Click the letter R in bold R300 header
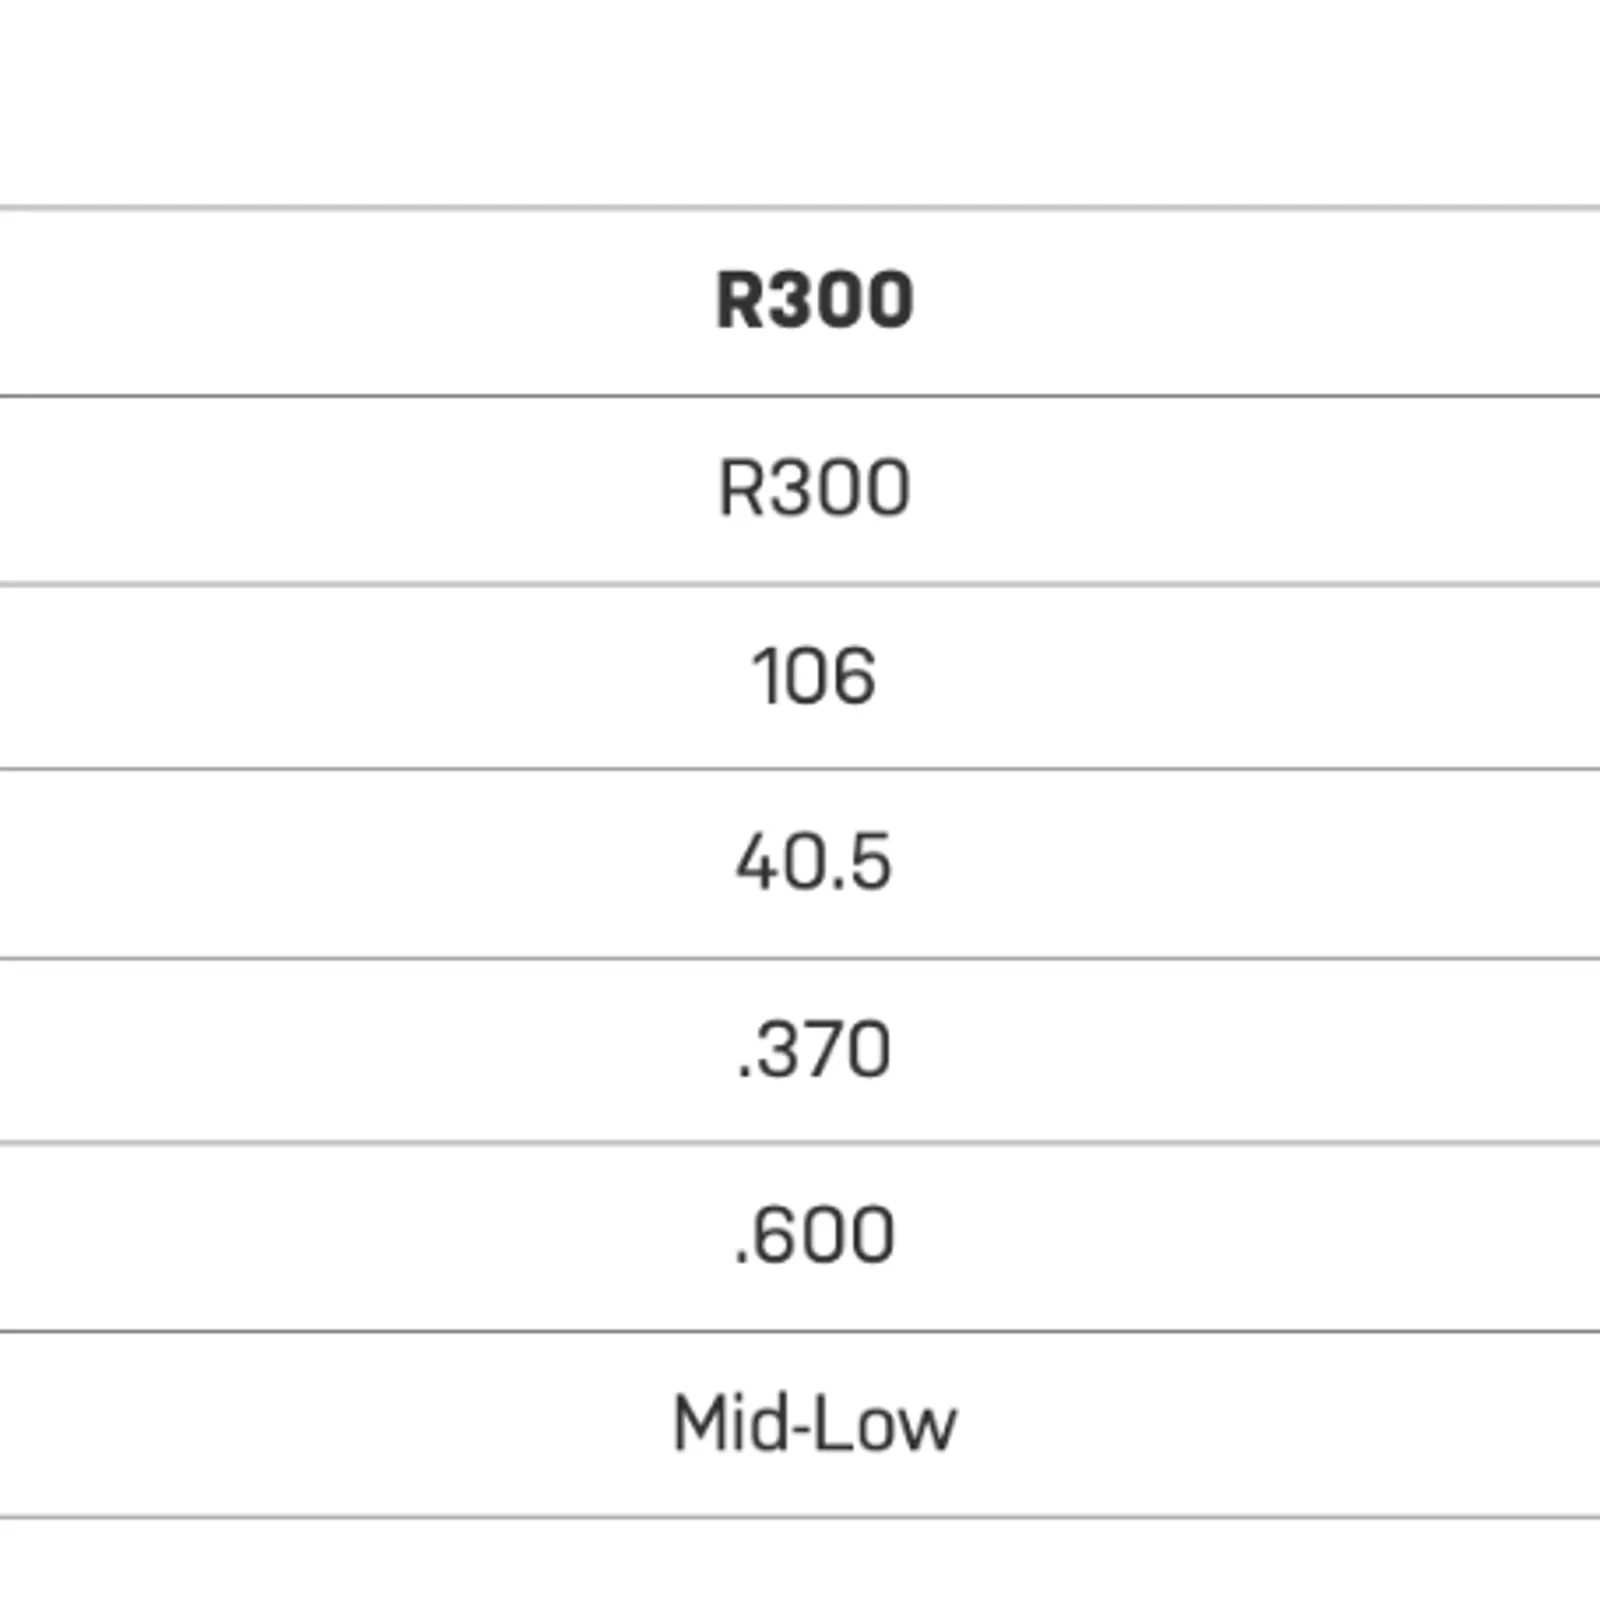1600x1600 pixels. 740,300
